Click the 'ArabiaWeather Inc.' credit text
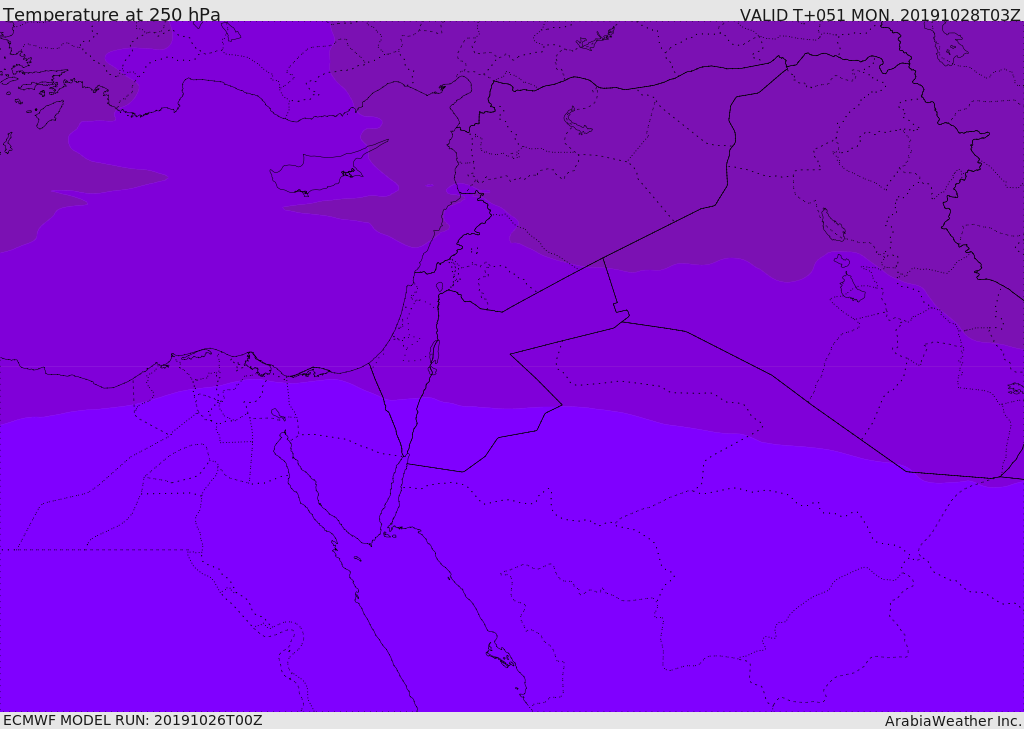 [x=952, y=721]
